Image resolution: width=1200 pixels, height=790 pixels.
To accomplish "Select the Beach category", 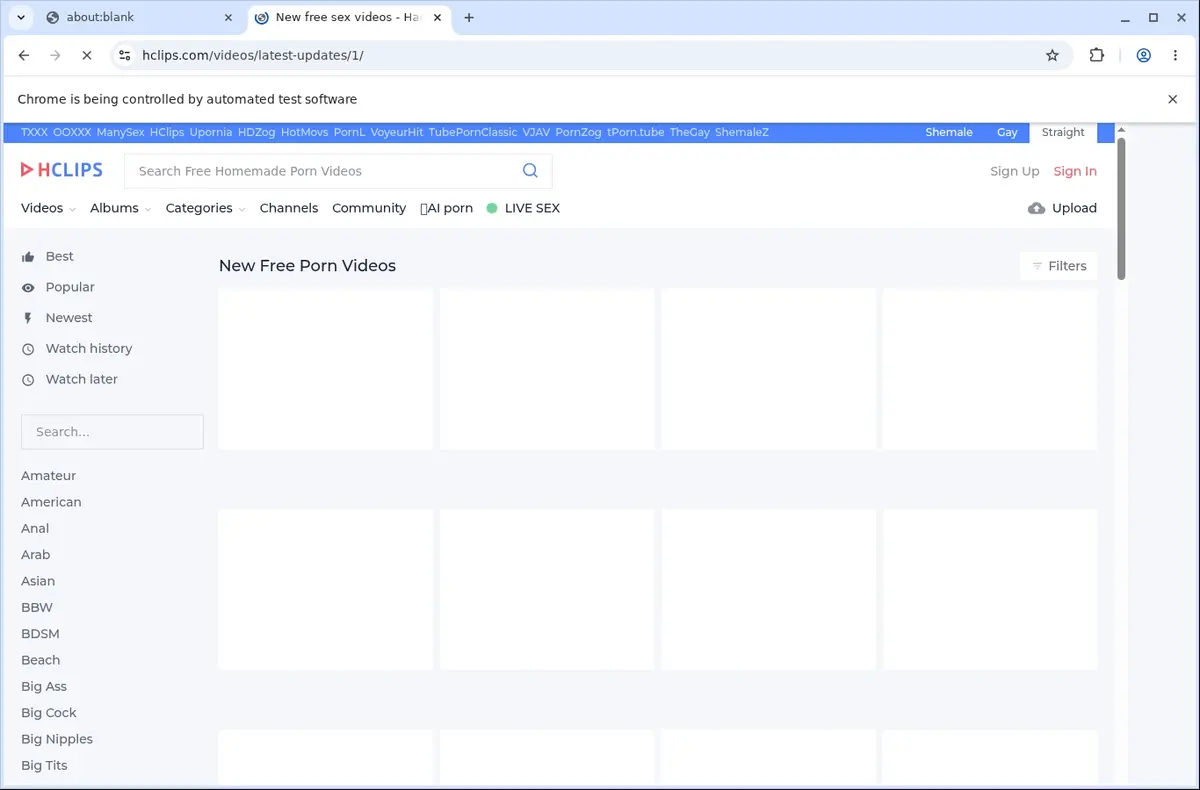I will click(x=40, y=660).
